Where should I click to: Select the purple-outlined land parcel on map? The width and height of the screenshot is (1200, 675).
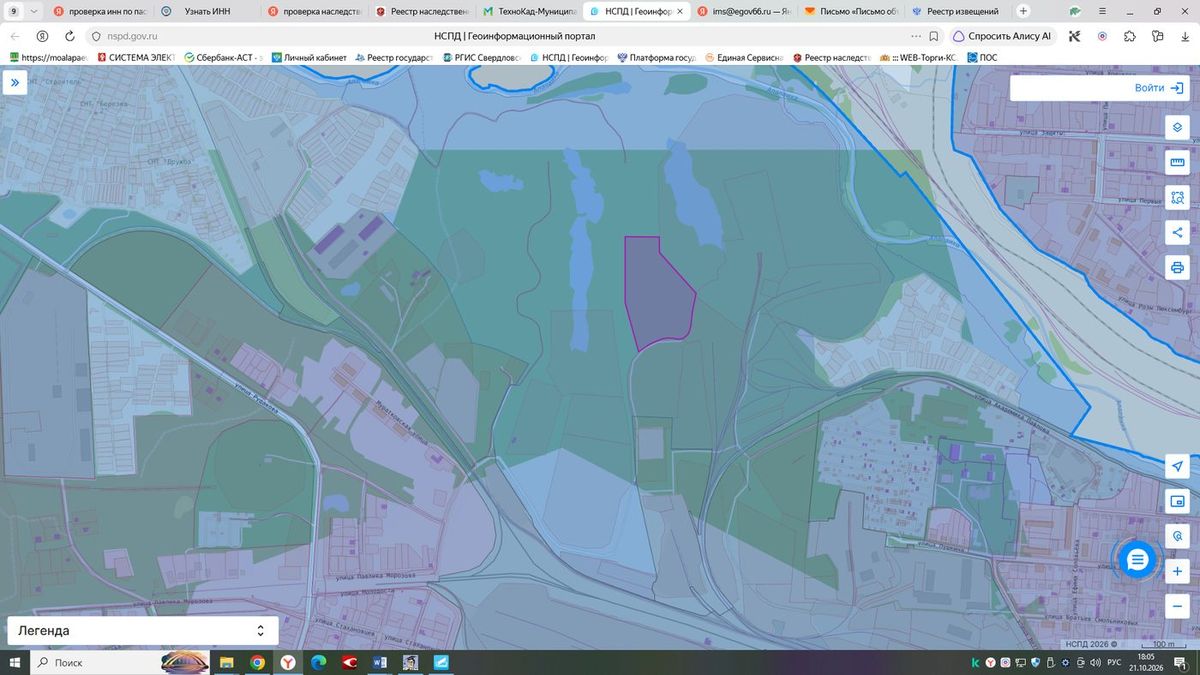[656, 292]
